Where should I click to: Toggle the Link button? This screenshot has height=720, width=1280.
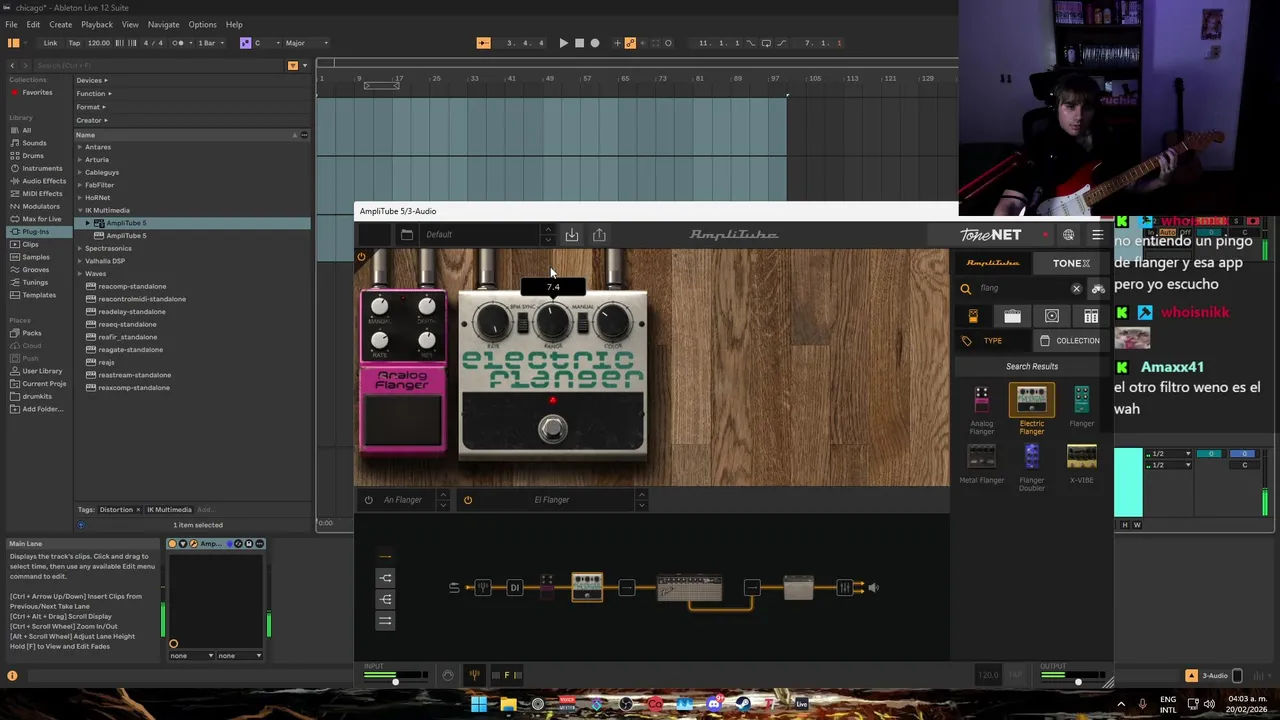click(x=50, y=43)
